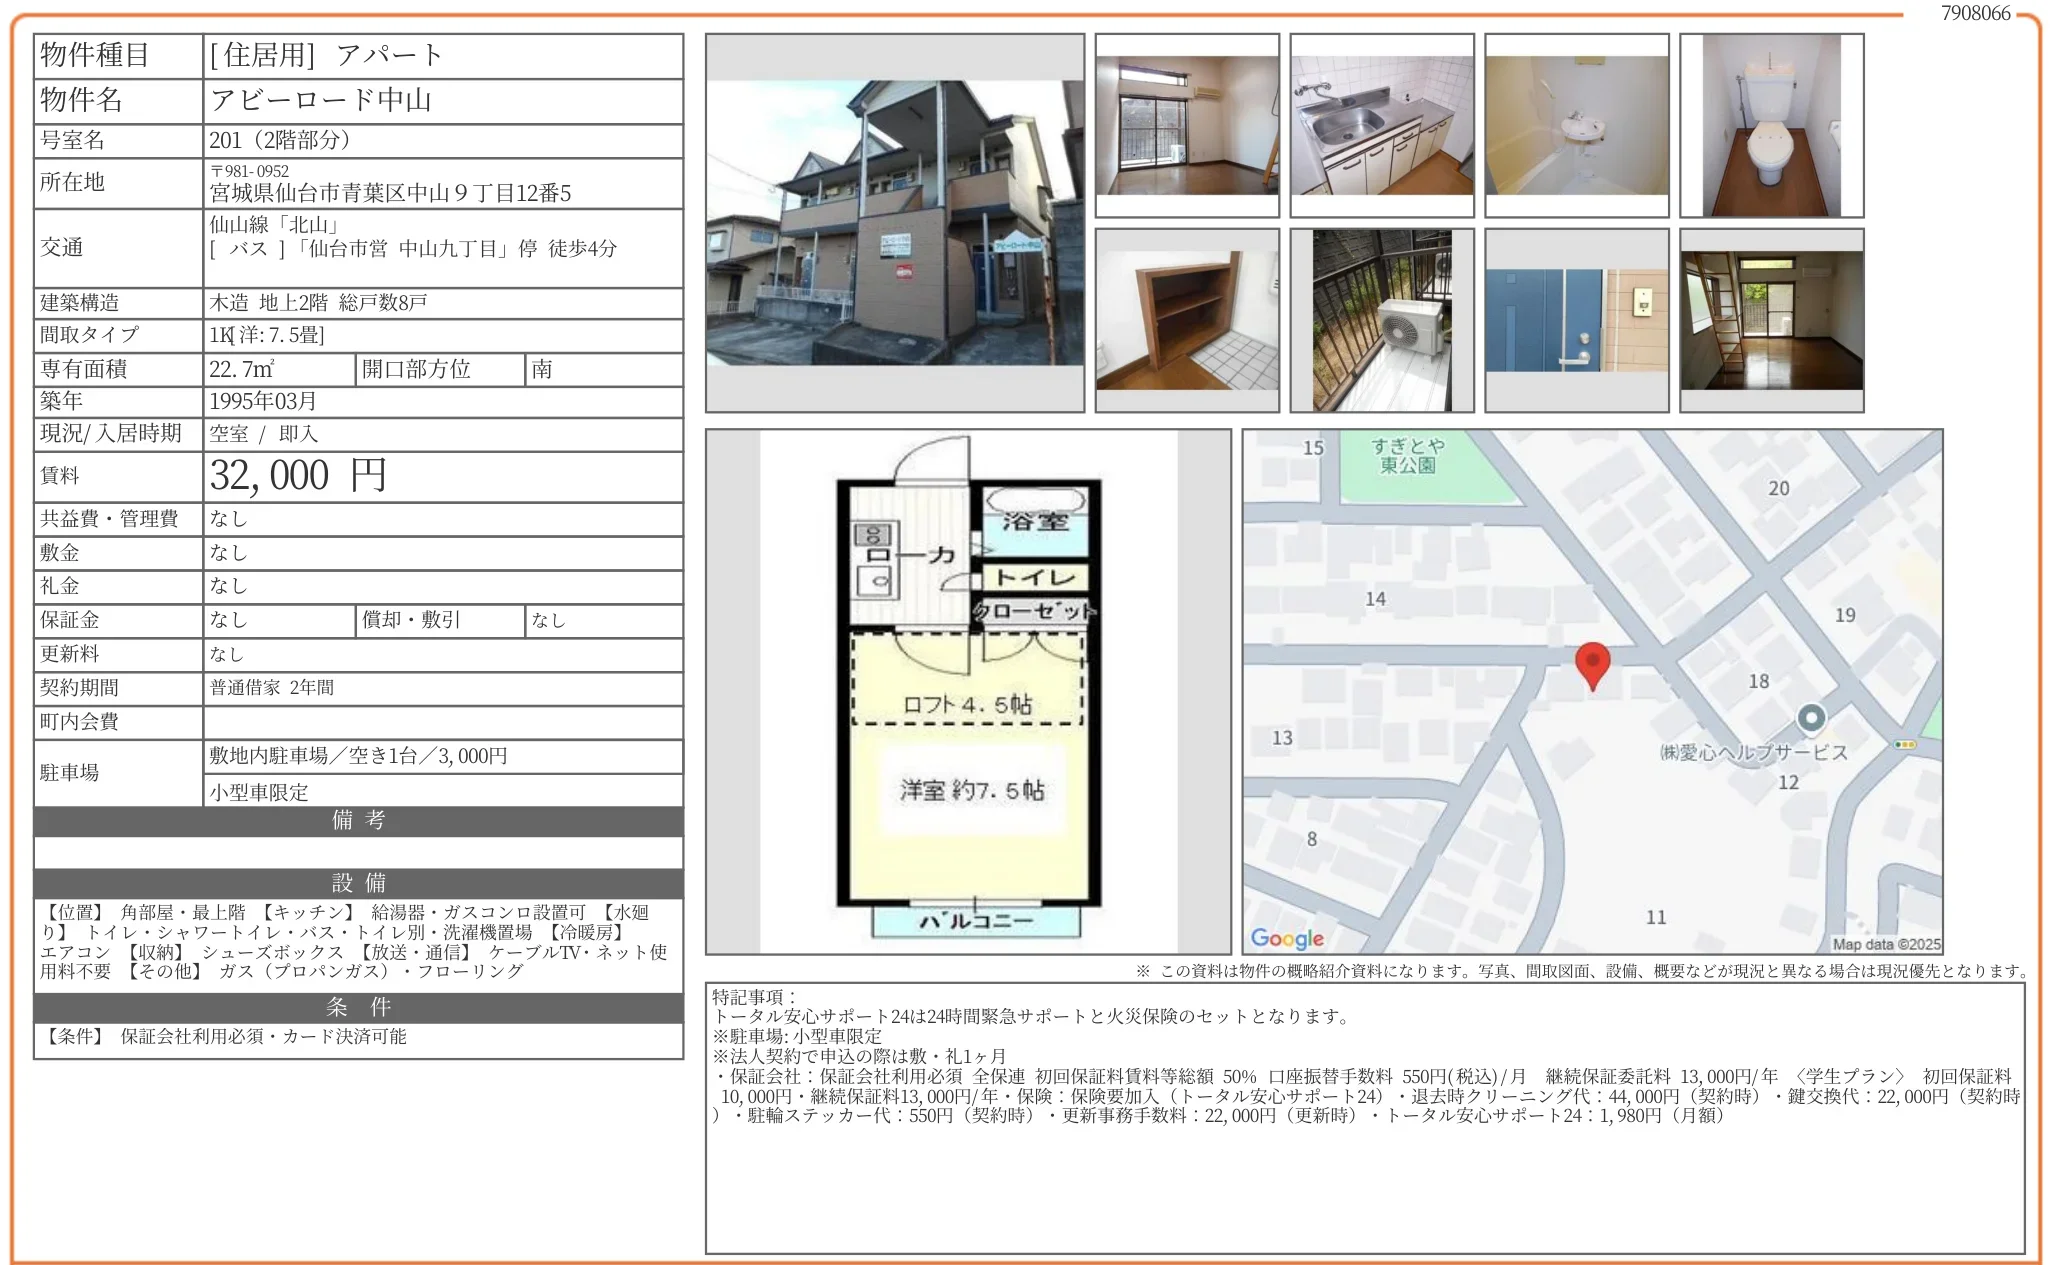Click the すぎとや東公園 park label
The image size is (2056, 1265).
(x=1407, y=456)
